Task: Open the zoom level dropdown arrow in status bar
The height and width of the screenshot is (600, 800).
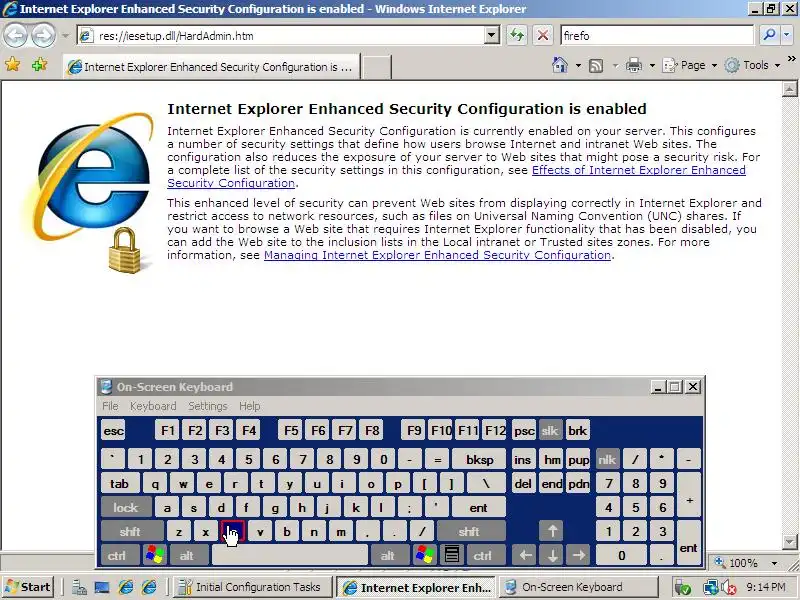Action: 774,563
